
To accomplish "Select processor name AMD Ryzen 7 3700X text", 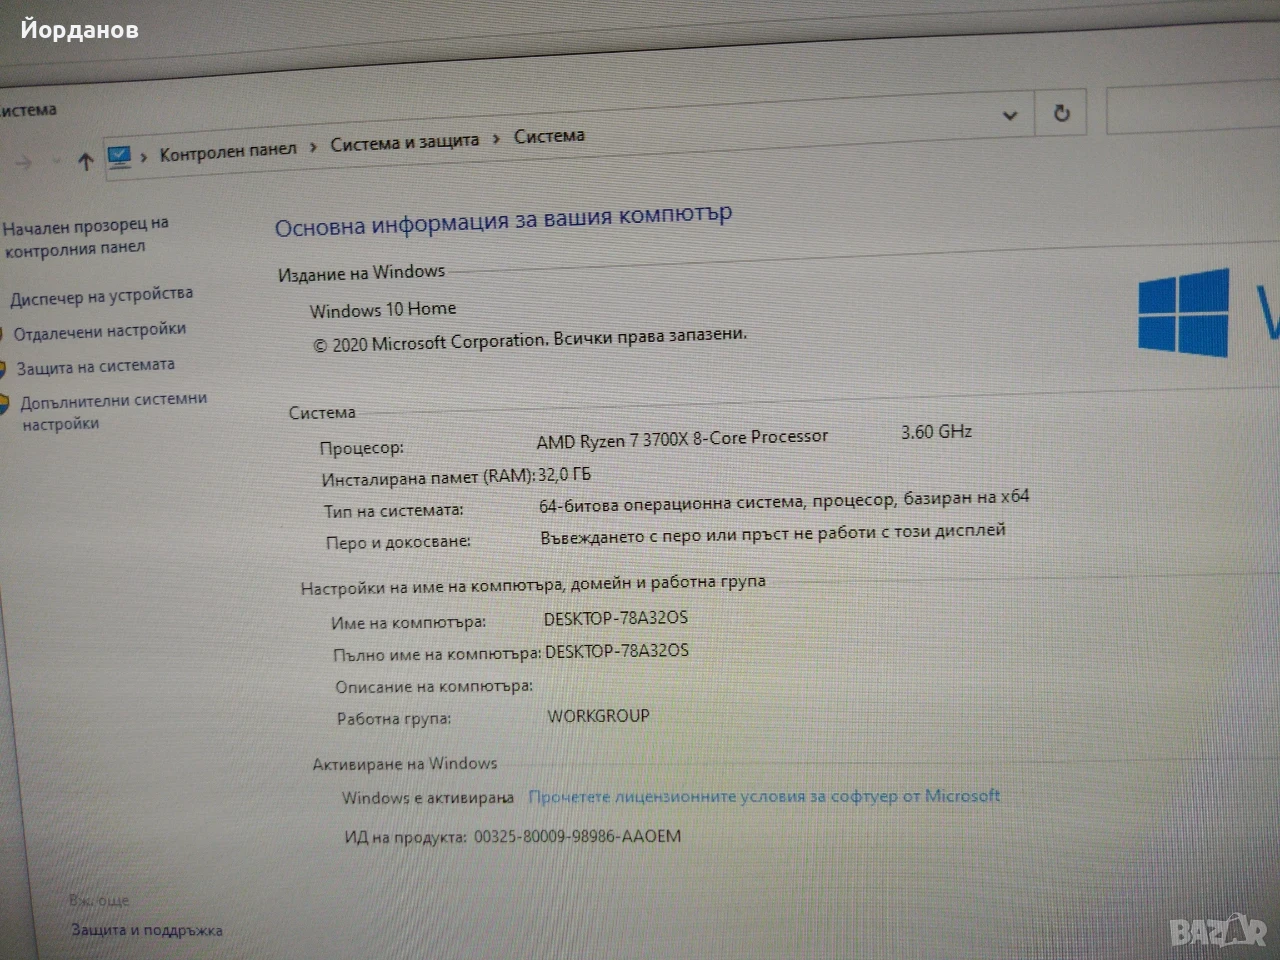I will pos(682,438).
